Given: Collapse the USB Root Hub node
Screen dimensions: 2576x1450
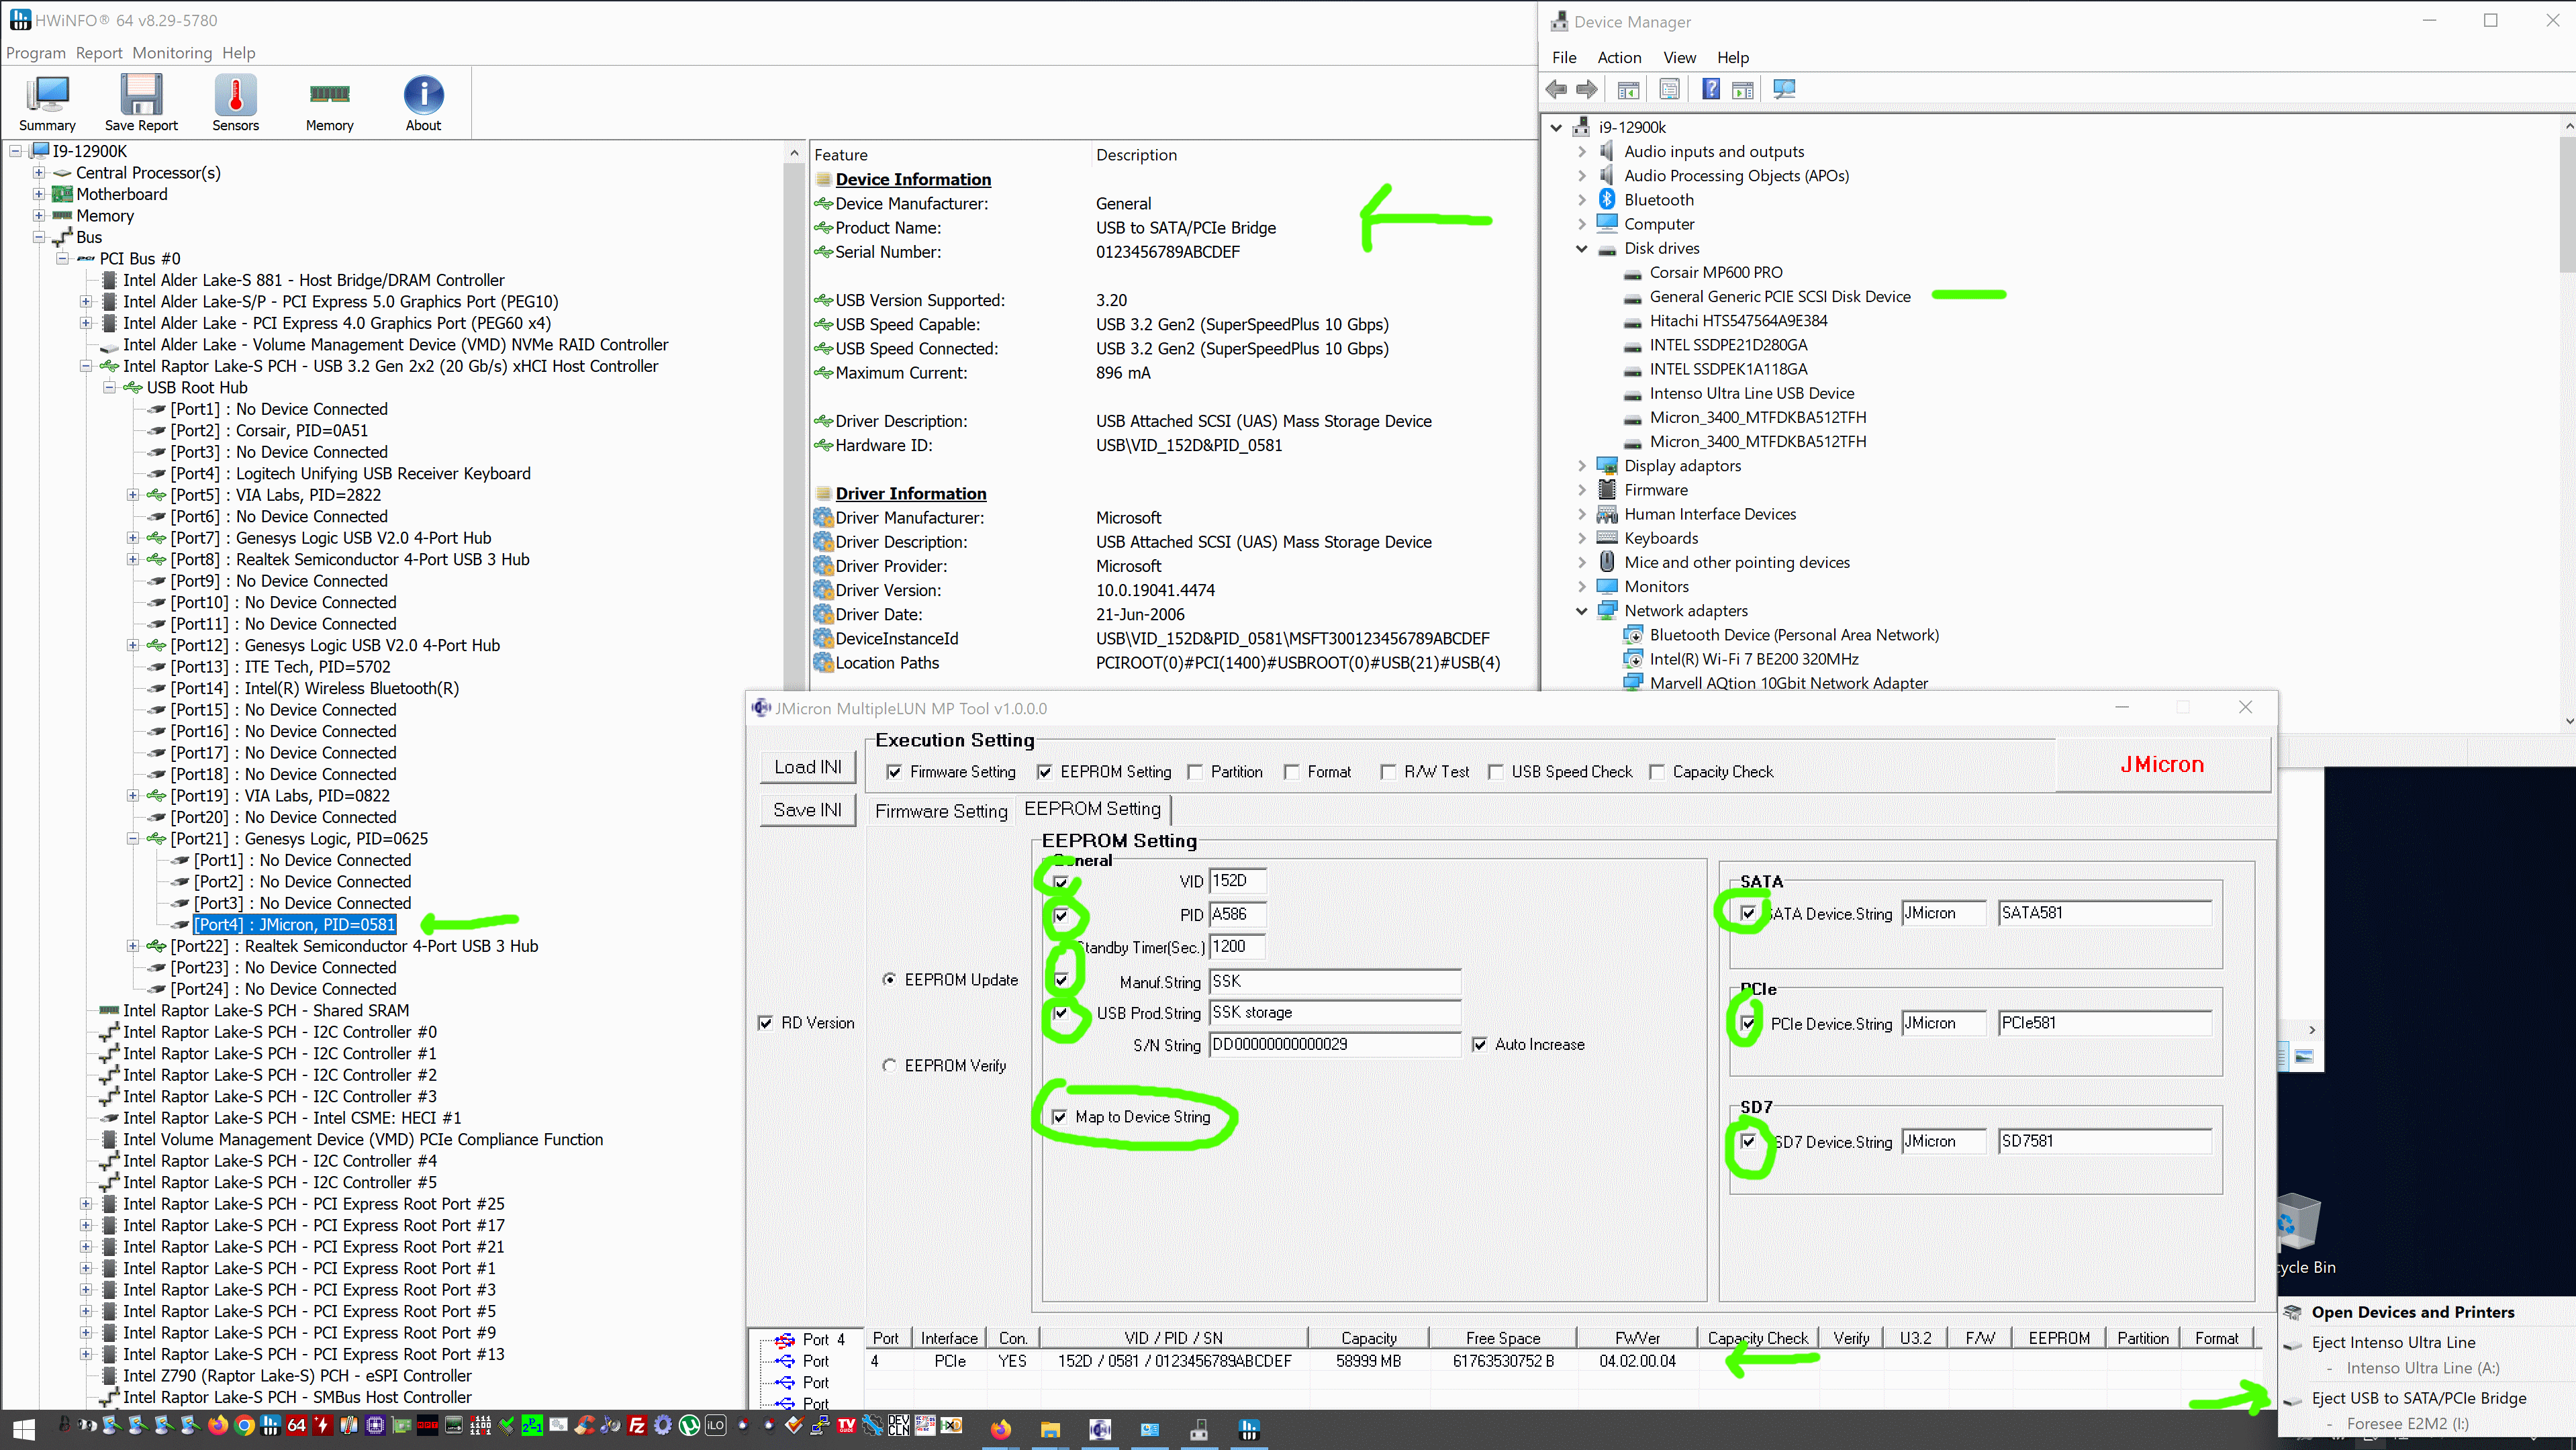Looking at the screenshot, I should point(110,388).
